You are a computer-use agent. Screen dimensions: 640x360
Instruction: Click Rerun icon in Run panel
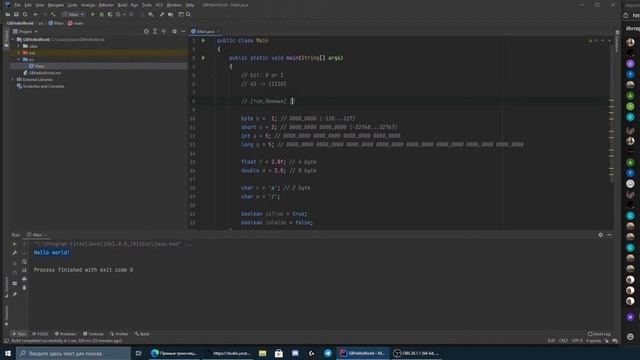tap(15, 244)
